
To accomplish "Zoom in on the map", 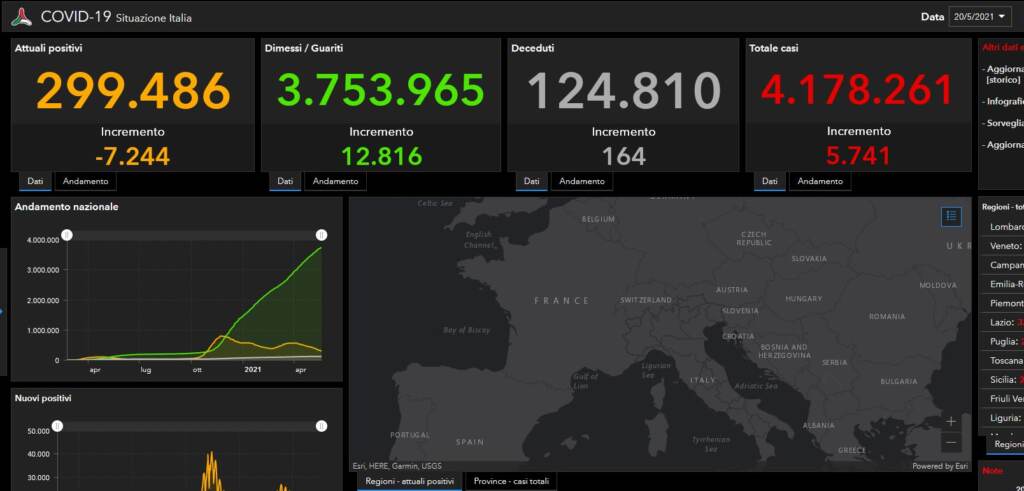I will click(950, 422).
